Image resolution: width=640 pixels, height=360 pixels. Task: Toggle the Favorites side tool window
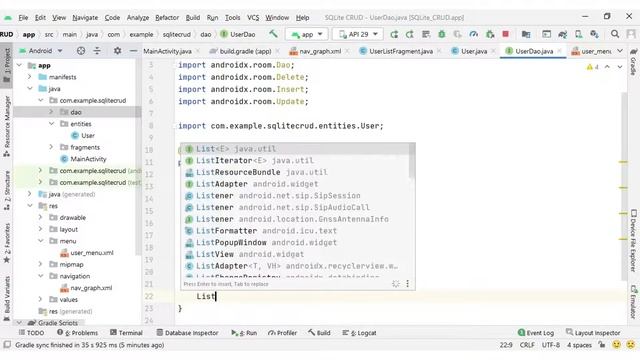click(x=7, y=244)
